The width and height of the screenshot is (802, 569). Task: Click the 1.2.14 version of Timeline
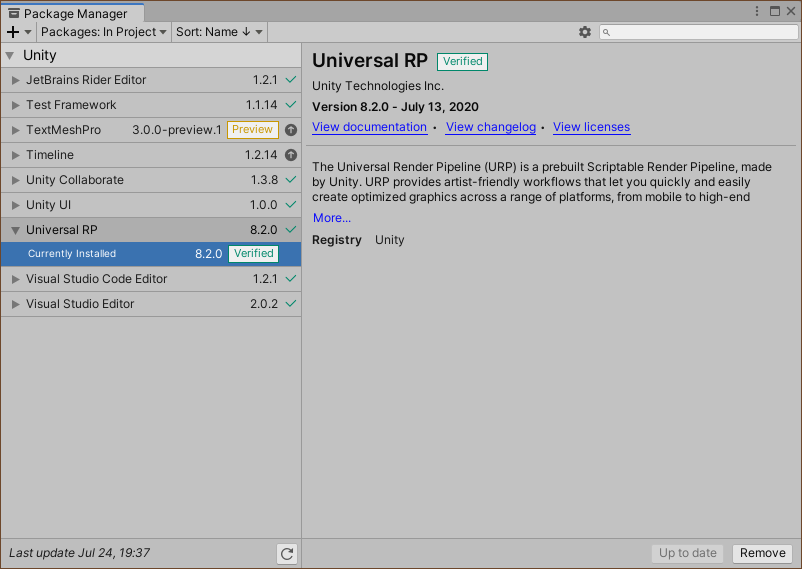[261, 155]
